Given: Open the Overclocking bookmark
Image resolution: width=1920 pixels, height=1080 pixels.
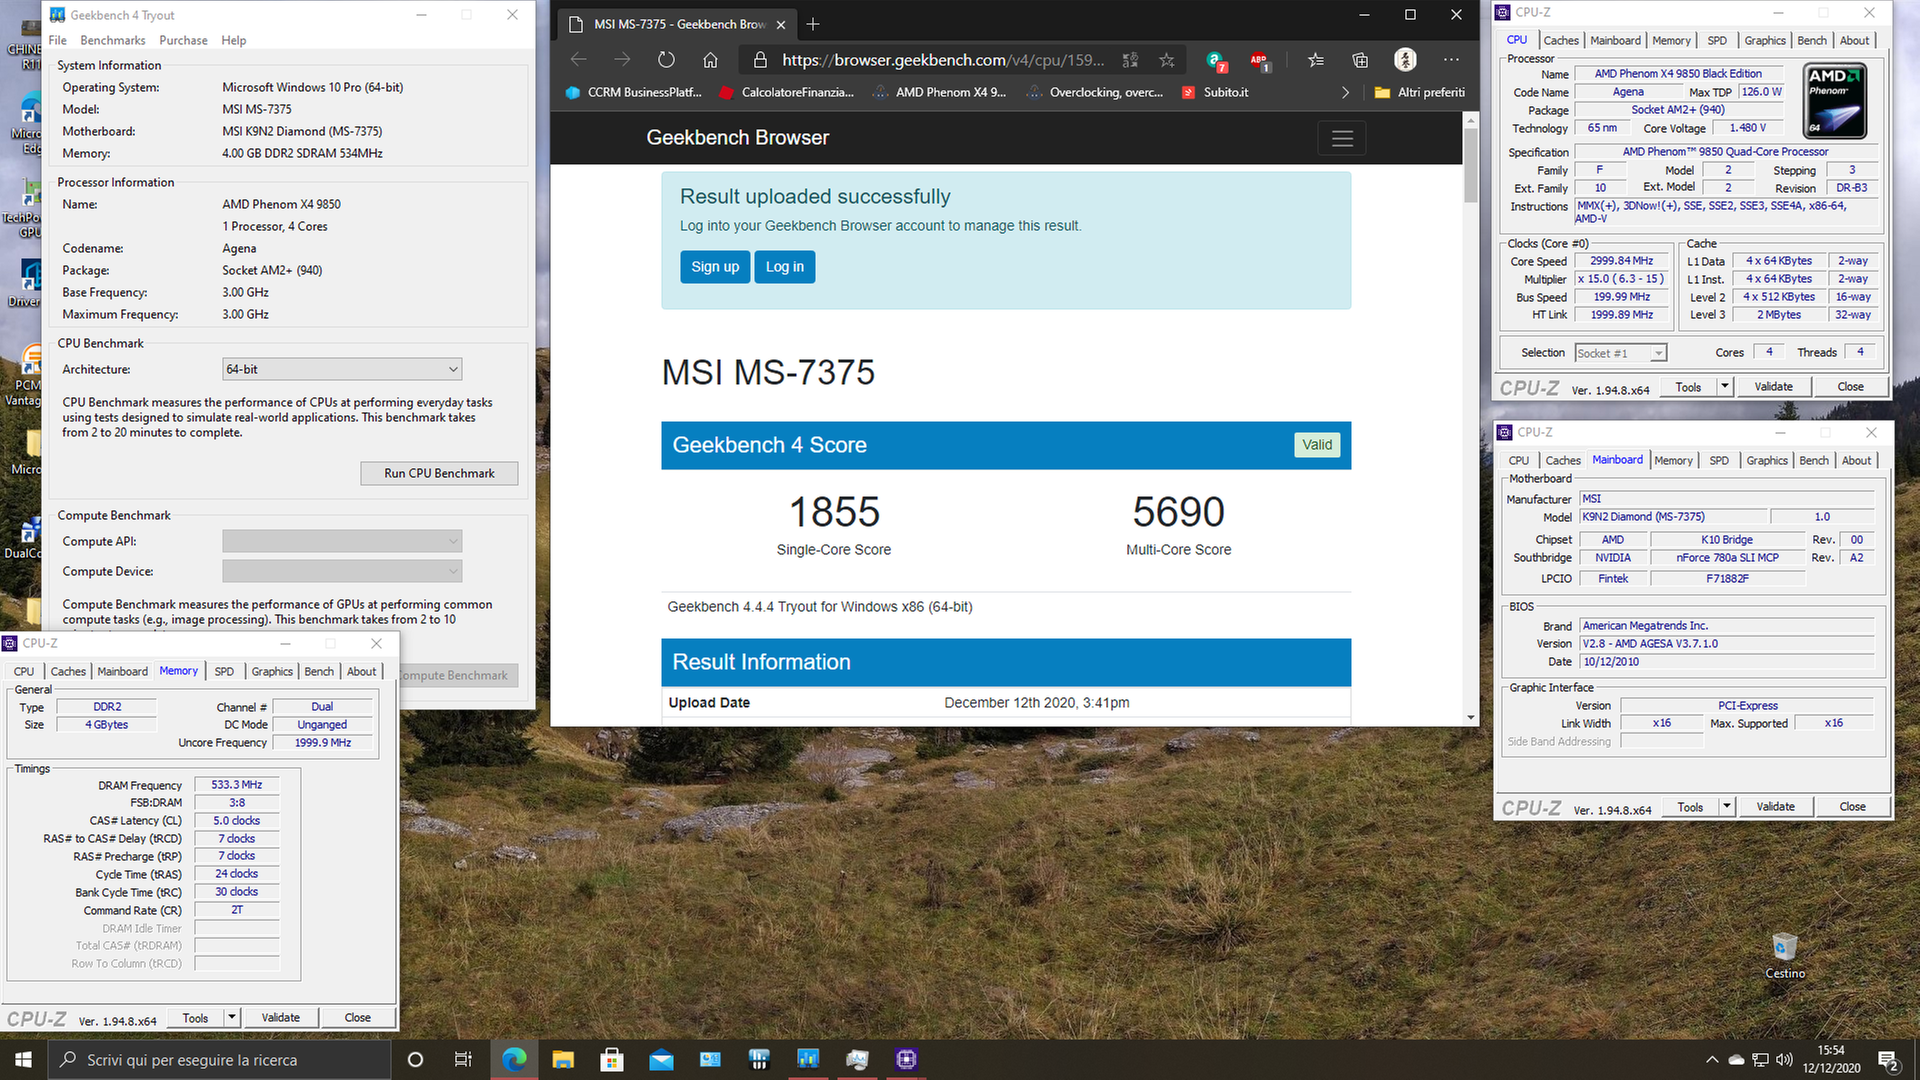Looking at the screenshot, I should point(1096,92).
